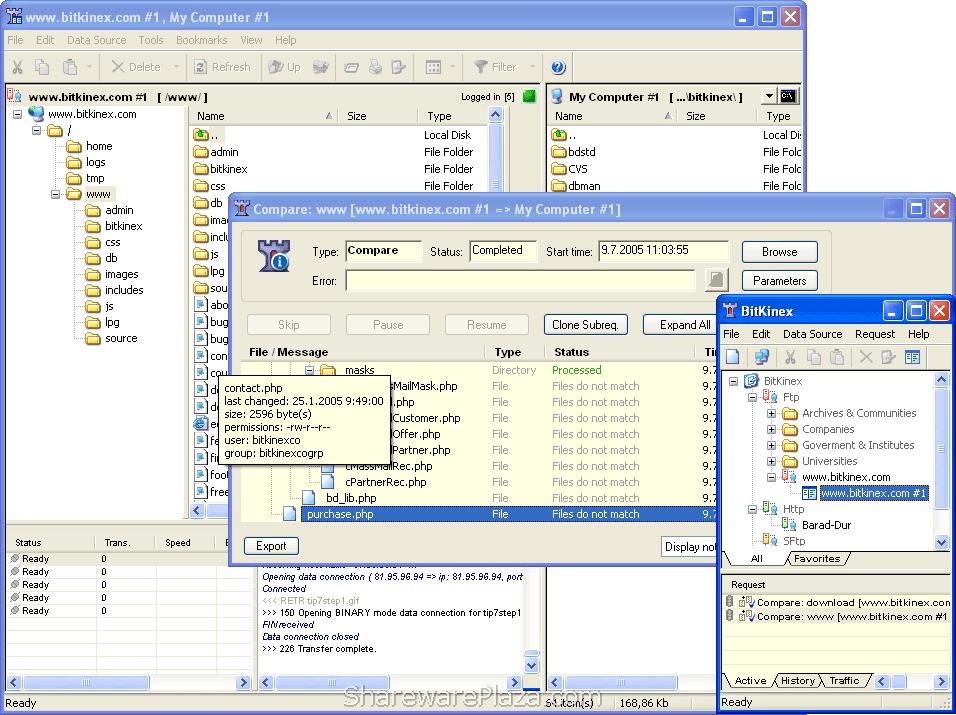Image resolution: width=956 pixels, height=715 pixels.
Task: Open Paste options dropdown arrow in main toolbar
Action: 89,67
